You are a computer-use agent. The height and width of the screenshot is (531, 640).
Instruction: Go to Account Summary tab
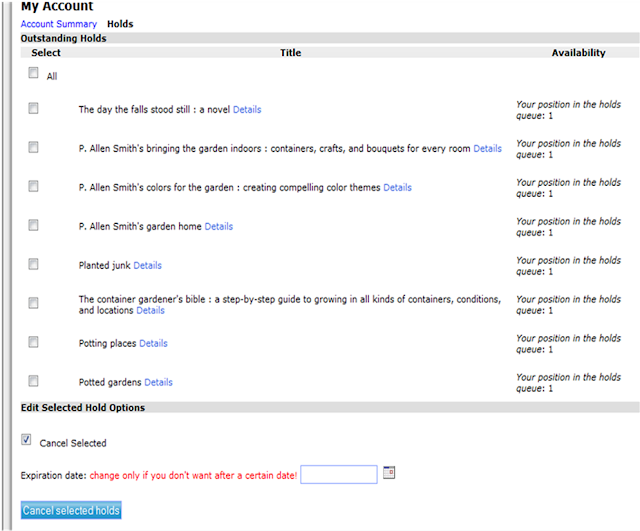click(x=59, y=24)
